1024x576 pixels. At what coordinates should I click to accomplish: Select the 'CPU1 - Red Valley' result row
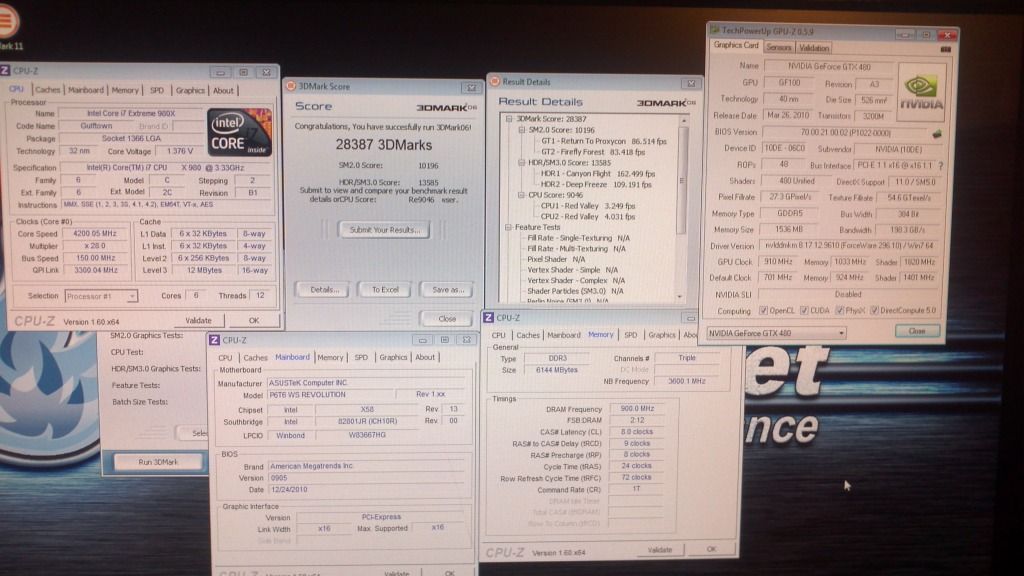point(588,206)
